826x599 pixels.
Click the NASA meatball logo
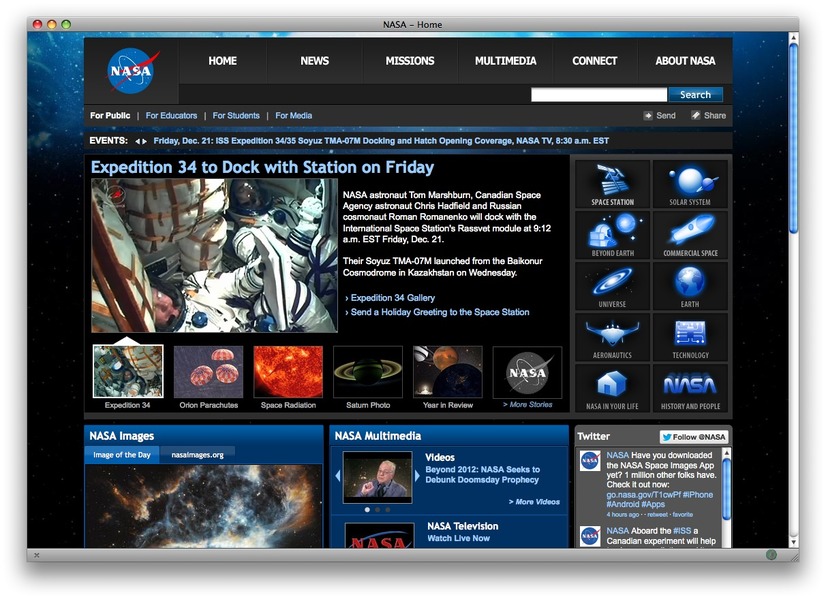[x=132, y=71]
